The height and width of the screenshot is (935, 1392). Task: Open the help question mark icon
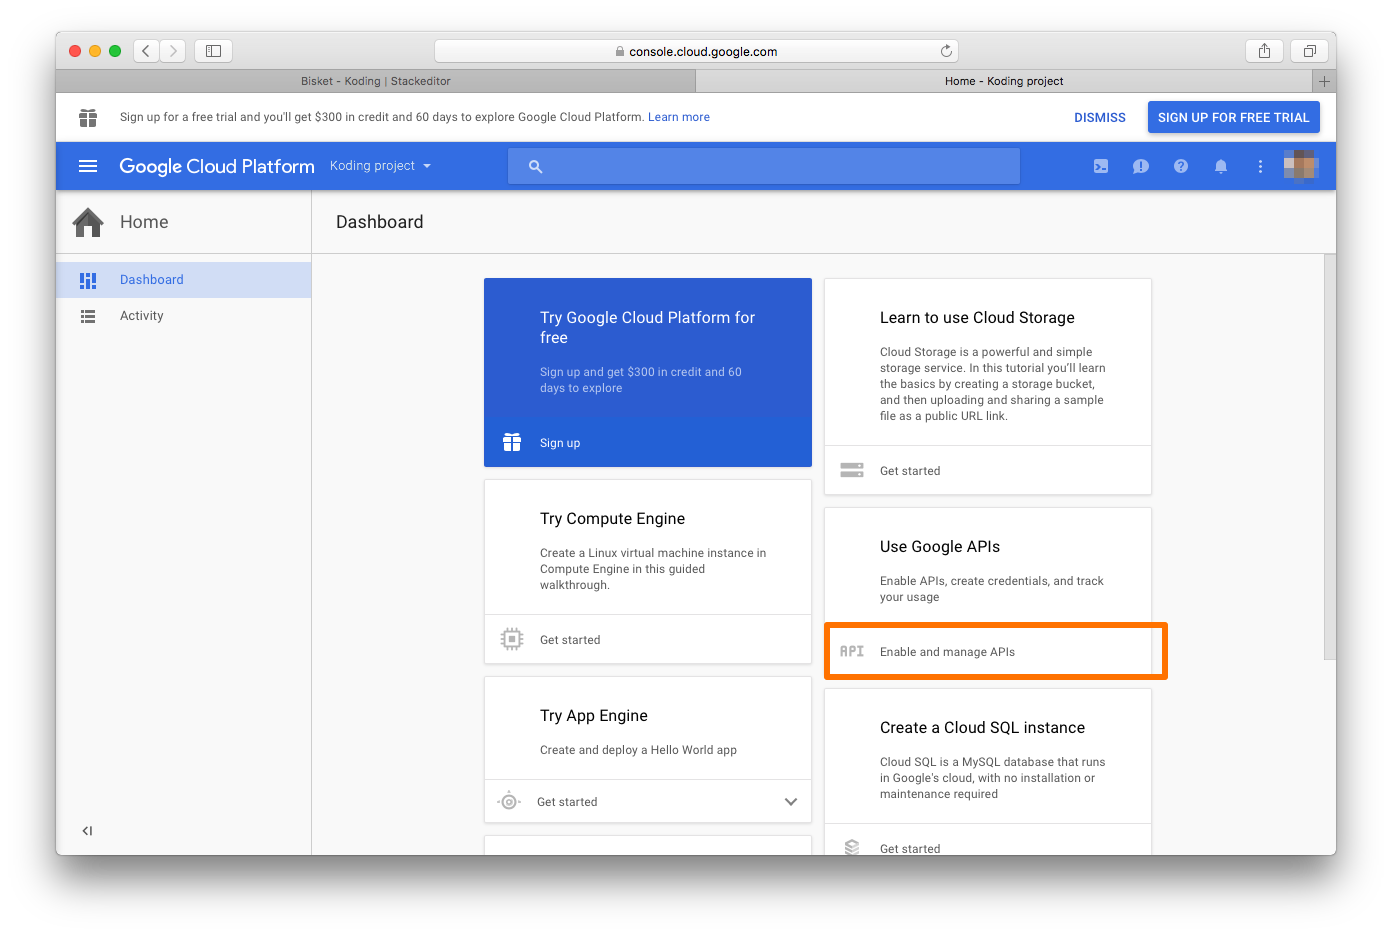click(x=1181, y=166)
